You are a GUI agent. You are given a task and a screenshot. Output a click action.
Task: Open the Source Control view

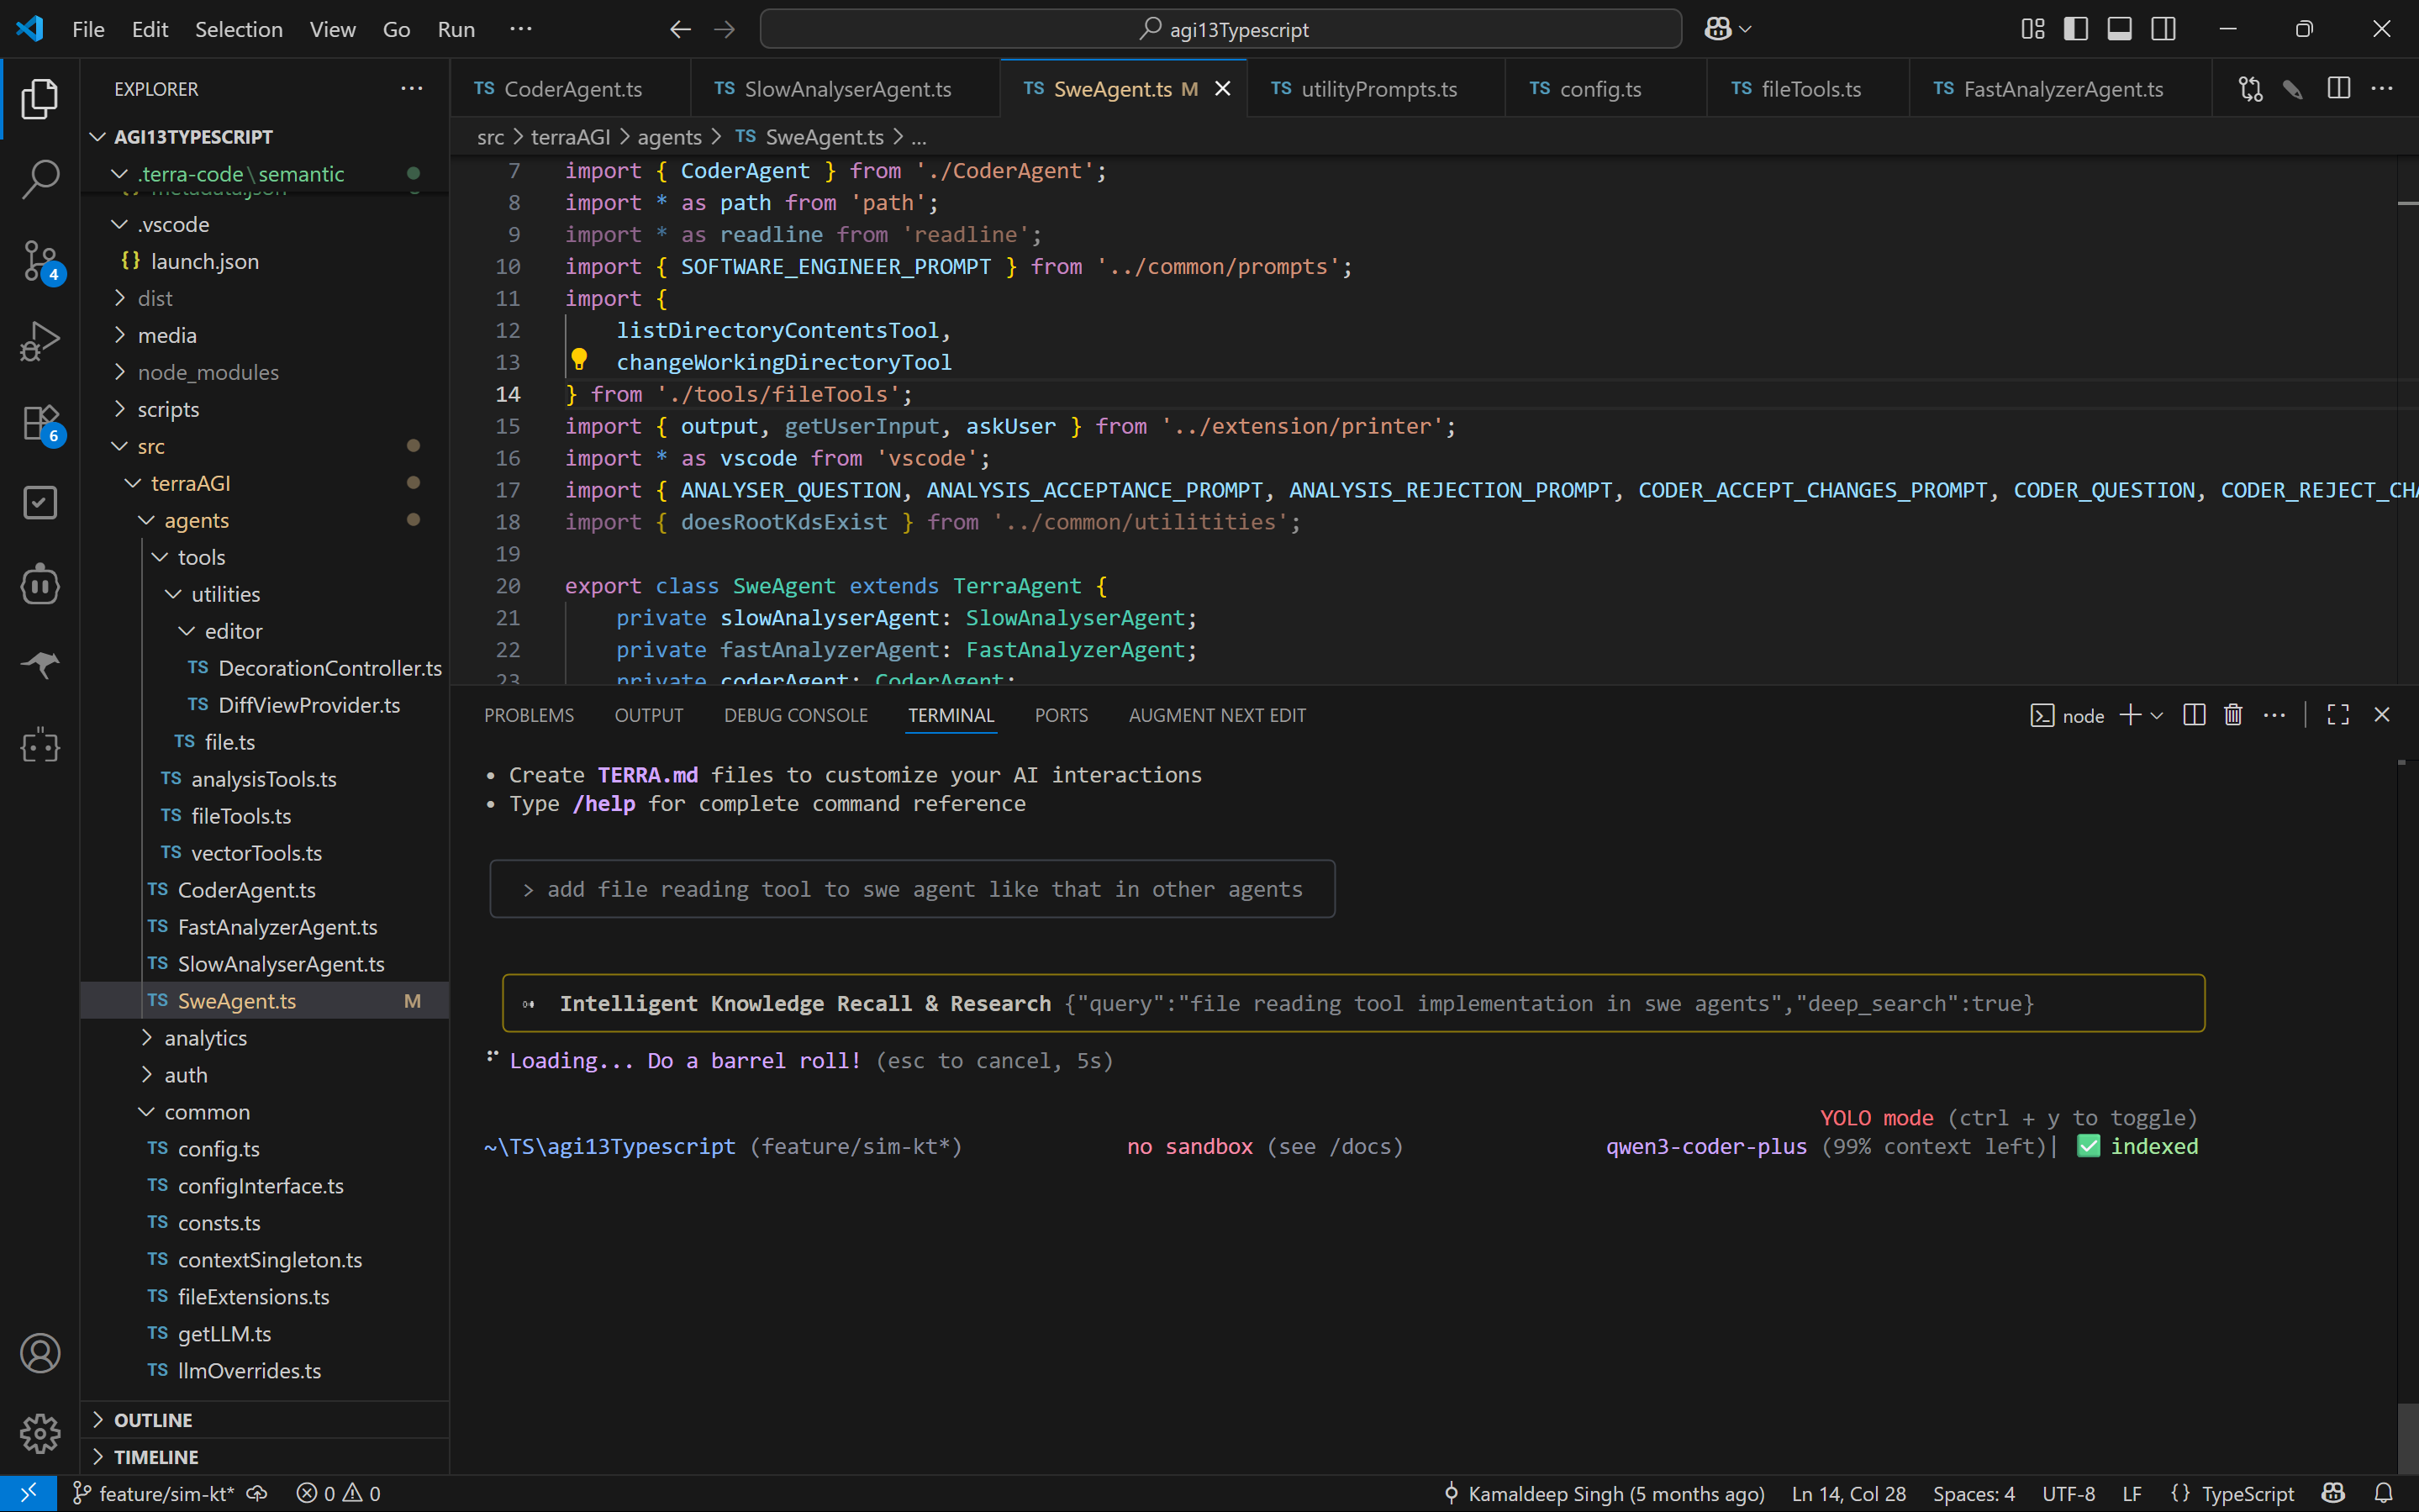click(x=40, y=260)
